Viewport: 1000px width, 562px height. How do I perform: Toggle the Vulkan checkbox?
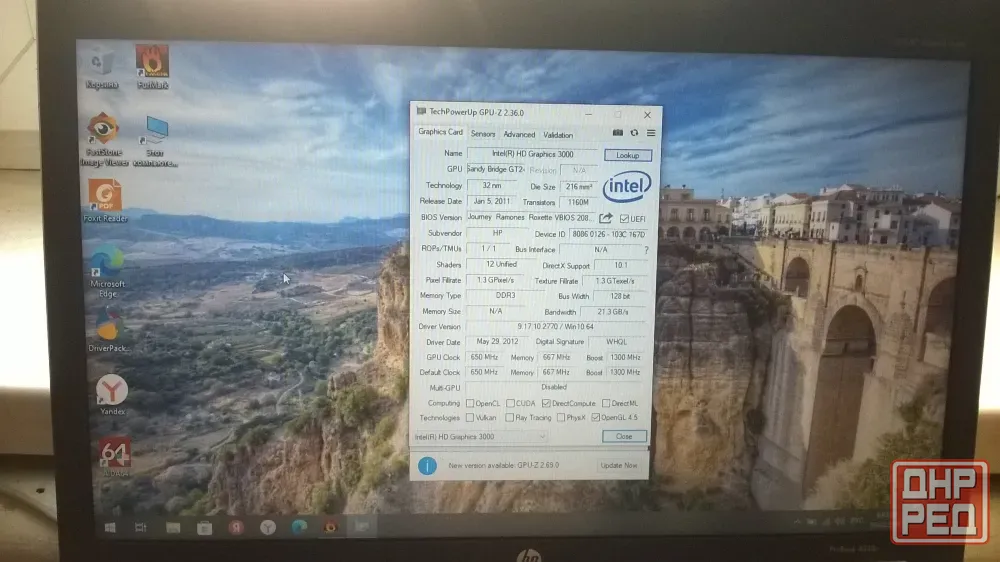click(470, 418)
